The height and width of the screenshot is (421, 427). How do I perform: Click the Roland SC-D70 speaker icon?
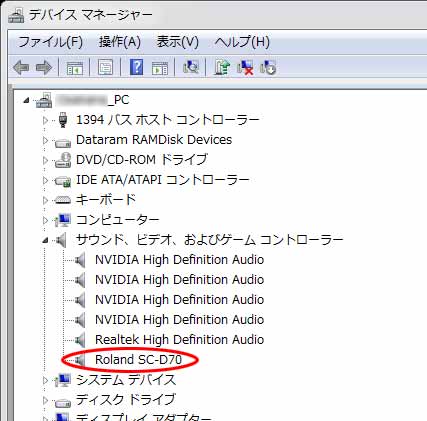(x=80, y=360)
